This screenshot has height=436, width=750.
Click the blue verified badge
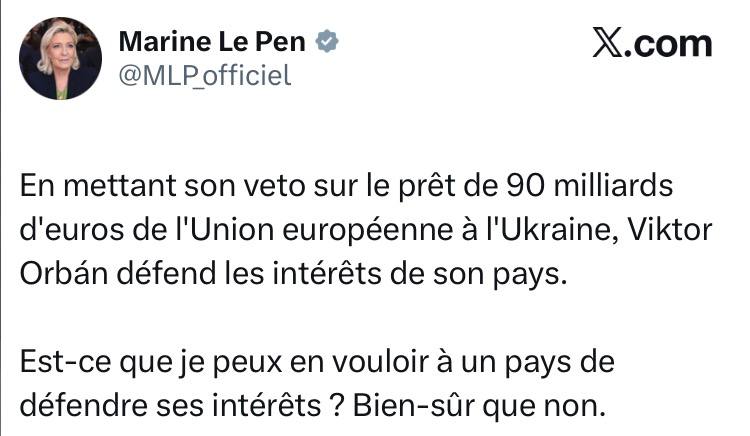pos(326,43)
